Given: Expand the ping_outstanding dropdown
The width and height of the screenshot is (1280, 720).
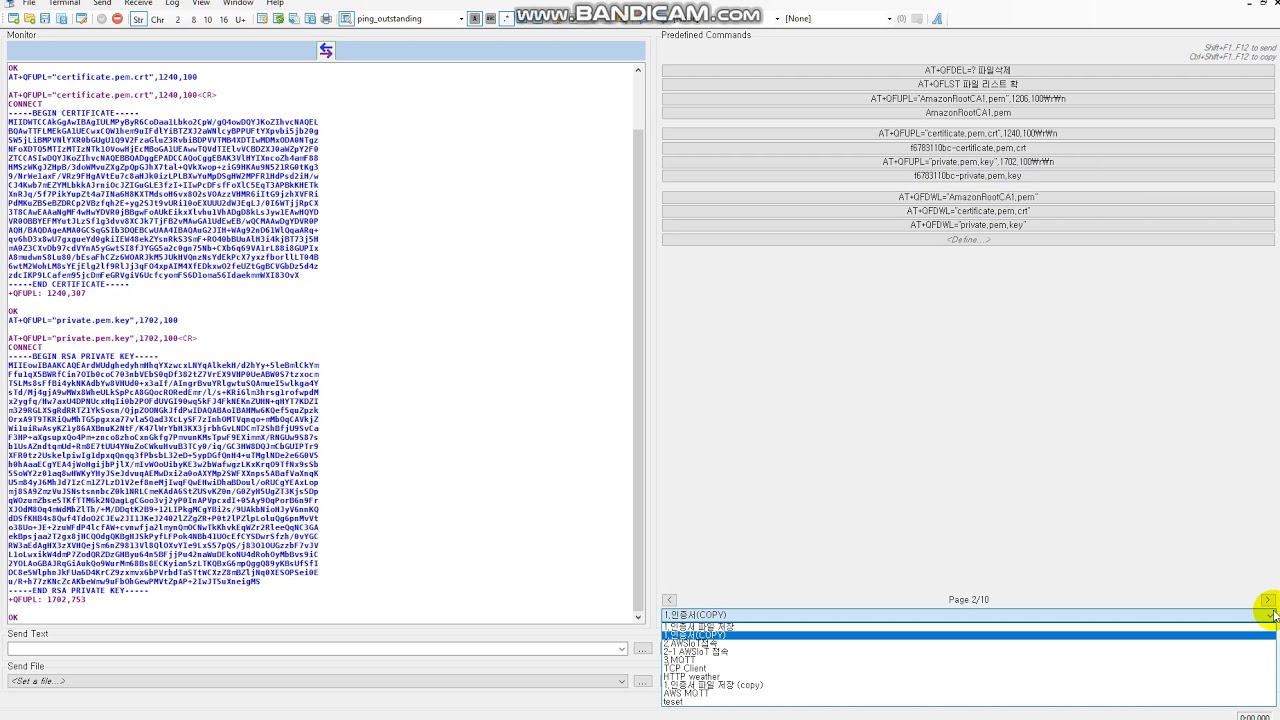Looking at the screenshot, I should [461, 19].
